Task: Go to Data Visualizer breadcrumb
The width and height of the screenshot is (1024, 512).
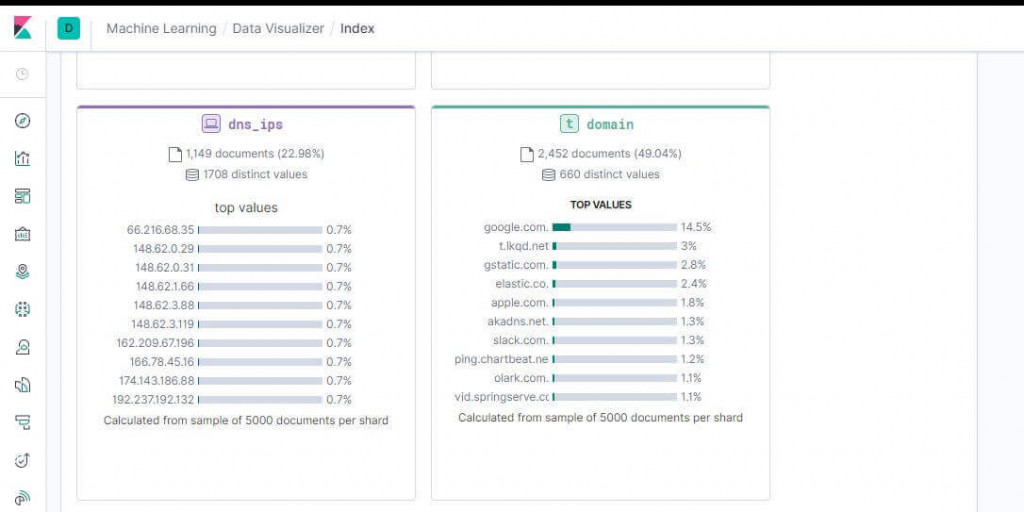Action: coord(278,28)
